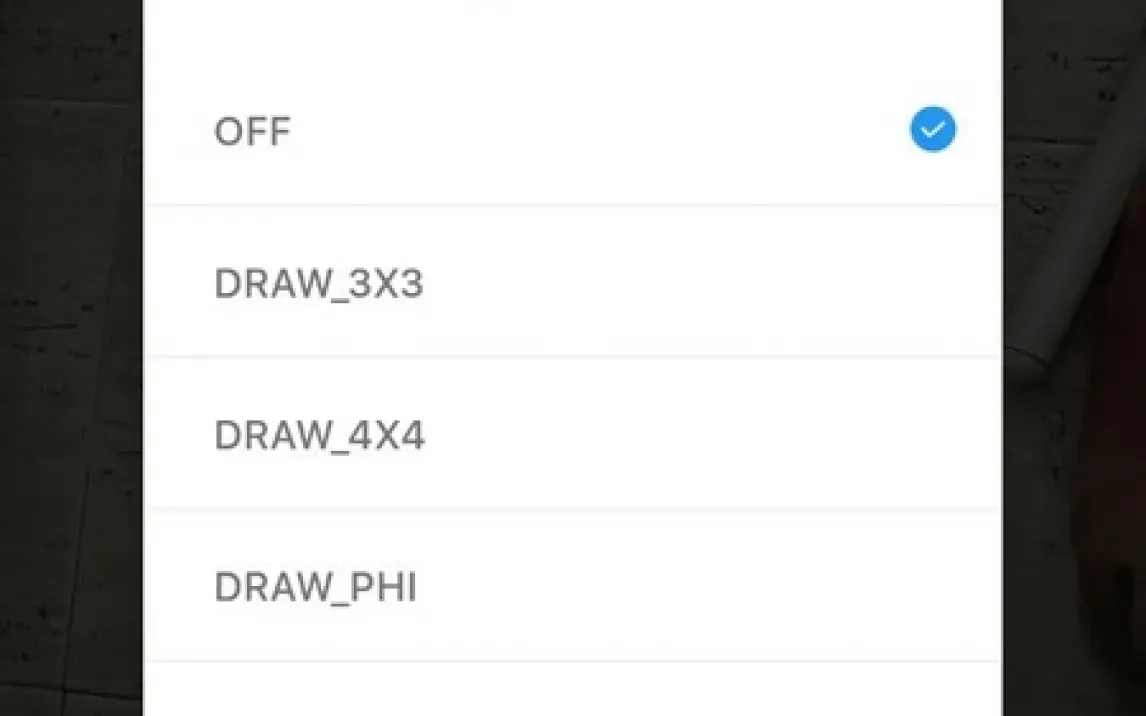Image resolution: width=1146 pixels, height=716 pixels.
Task: Select the DRAW_PHI golden ratio option
Action: pos(573,586)
